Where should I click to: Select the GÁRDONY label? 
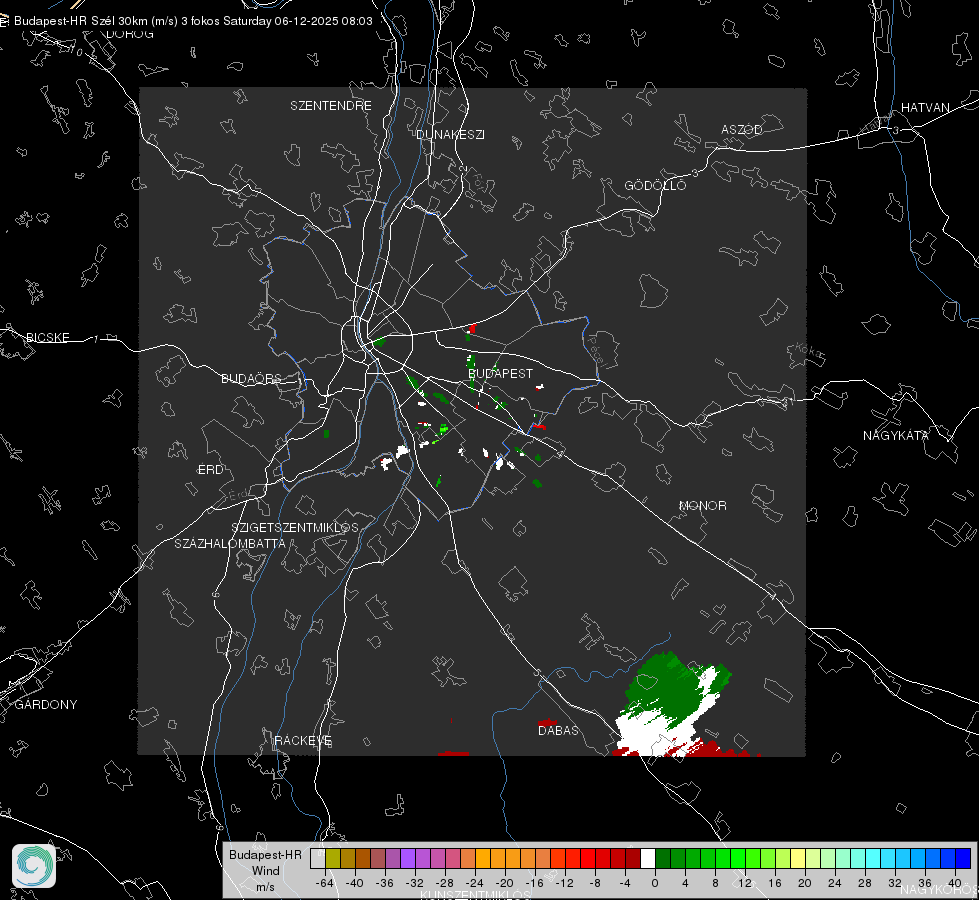click(x=46, y=705)
